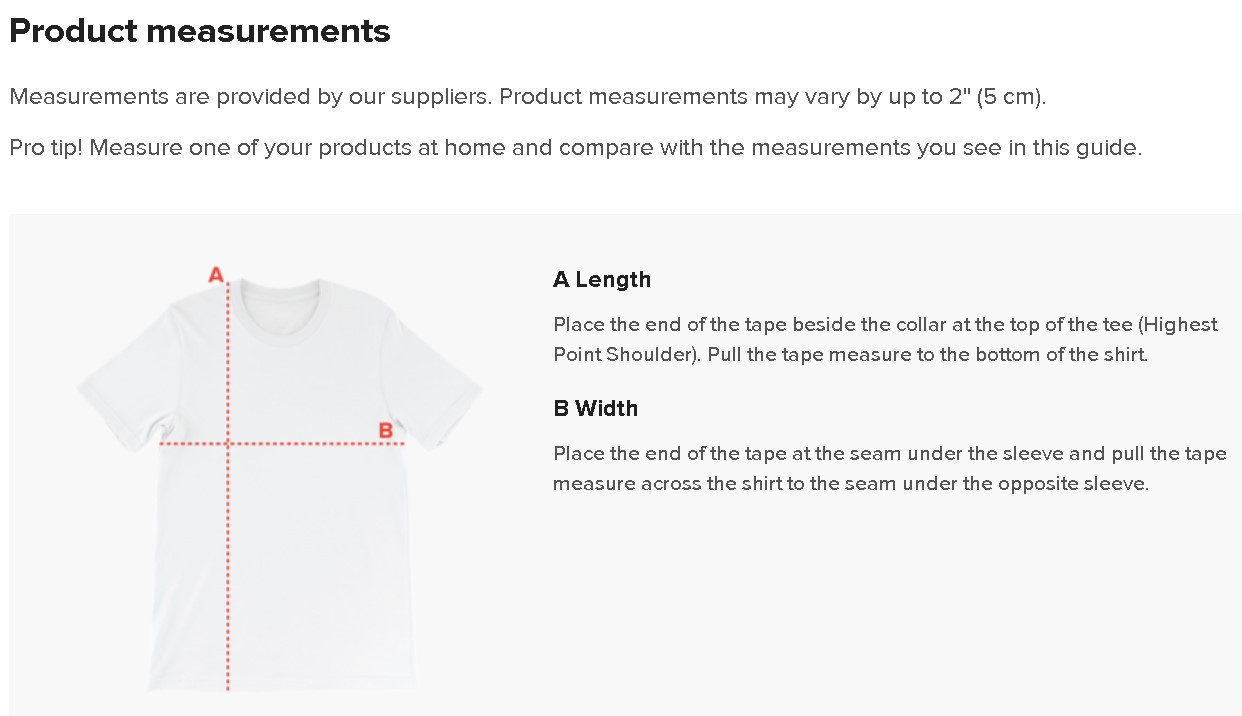The image size is (1242, 716).
Task: Click the horizontal red dotted width line
Action: point(300,442)
